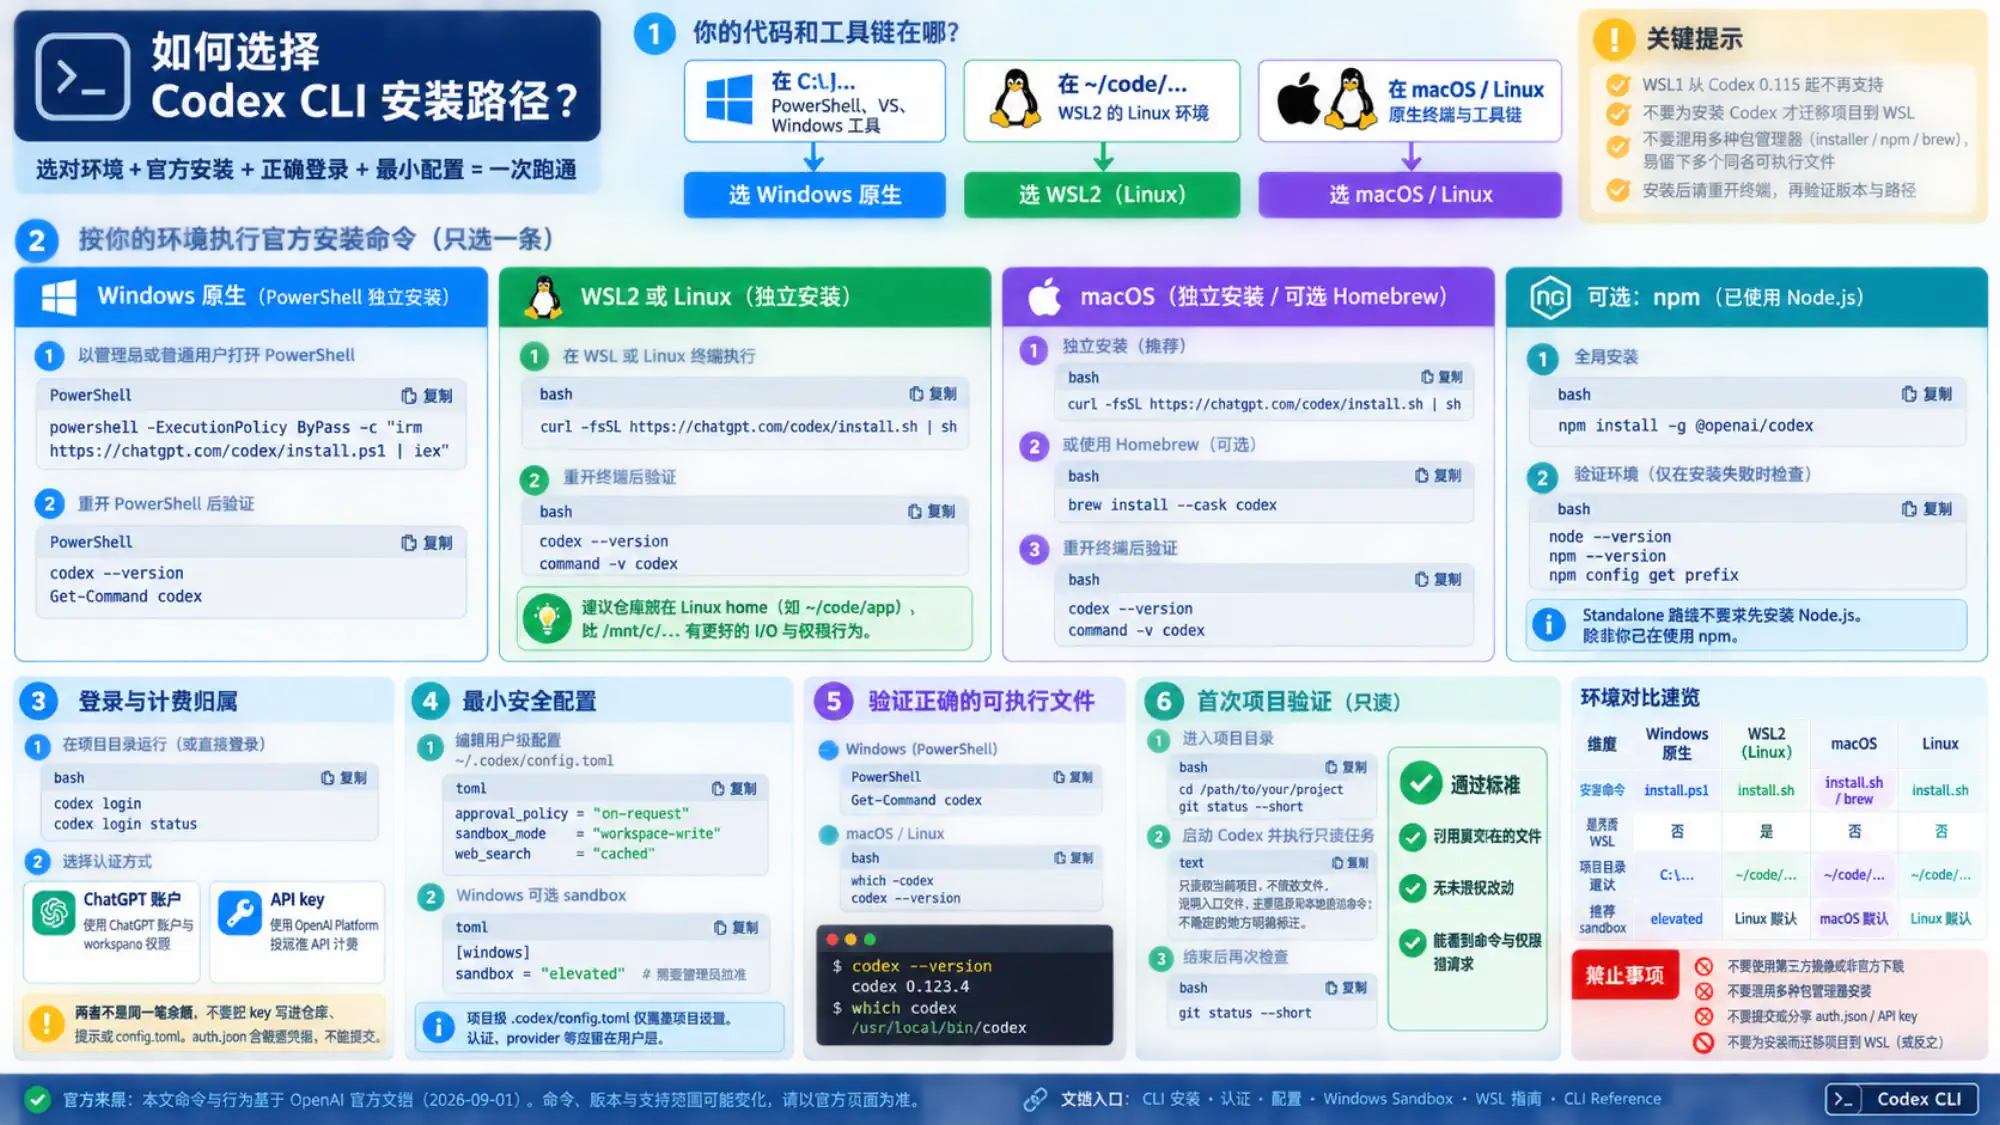The height and width of the screenshot is (1125, 2000).
Task: Click the elevated cell in the 推荐 sandbox row
Action: pyautogui.click(x=1676, y=919)
